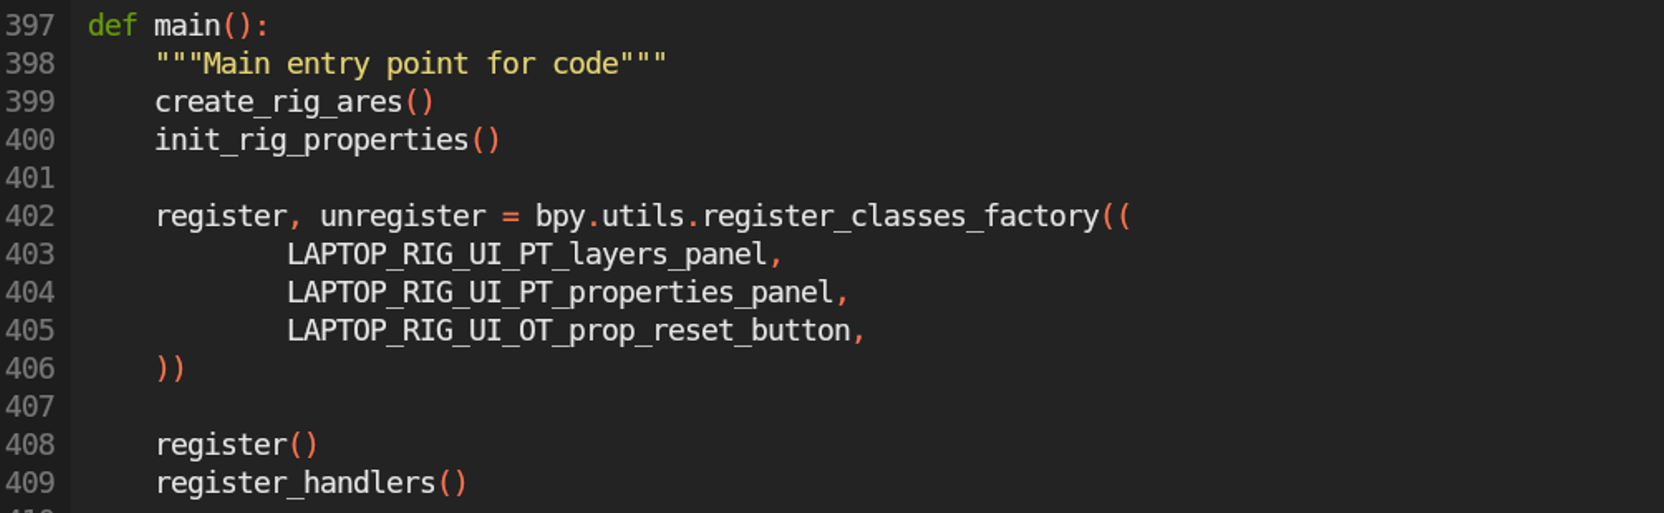Click line number 402 in the gutter
This screenshot has width=1664, height=513.
30,216
